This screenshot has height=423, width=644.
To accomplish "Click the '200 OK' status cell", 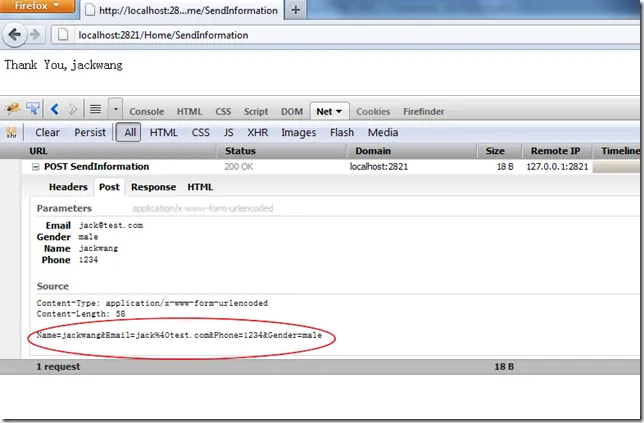I will pos(239,167).
